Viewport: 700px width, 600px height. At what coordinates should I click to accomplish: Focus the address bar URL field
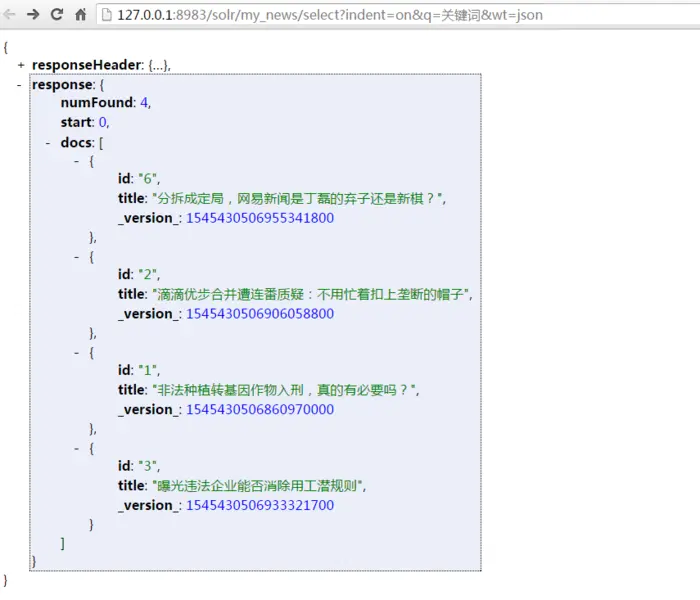click(398, 15)
